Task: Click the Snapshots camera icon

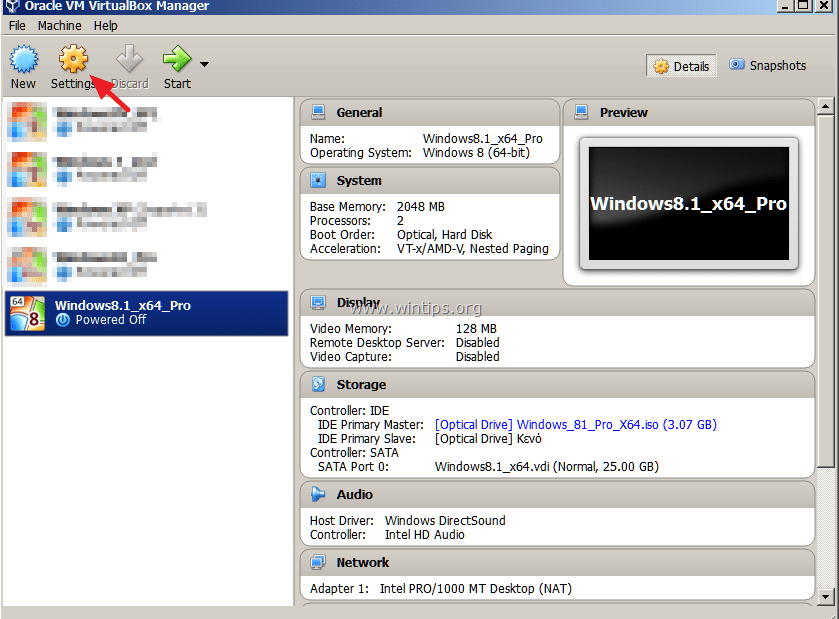Action: click(x=737, y=65)
